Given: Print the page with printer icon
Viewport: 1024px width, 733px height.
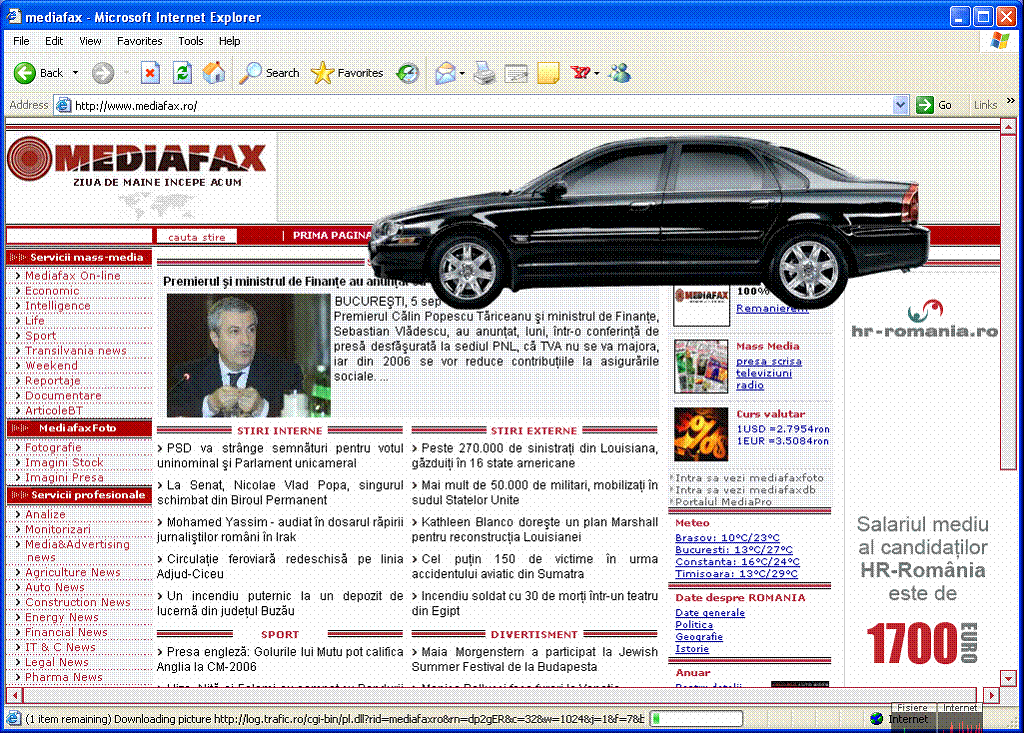Looking at the screenshot, I should (x=484, y=73).
